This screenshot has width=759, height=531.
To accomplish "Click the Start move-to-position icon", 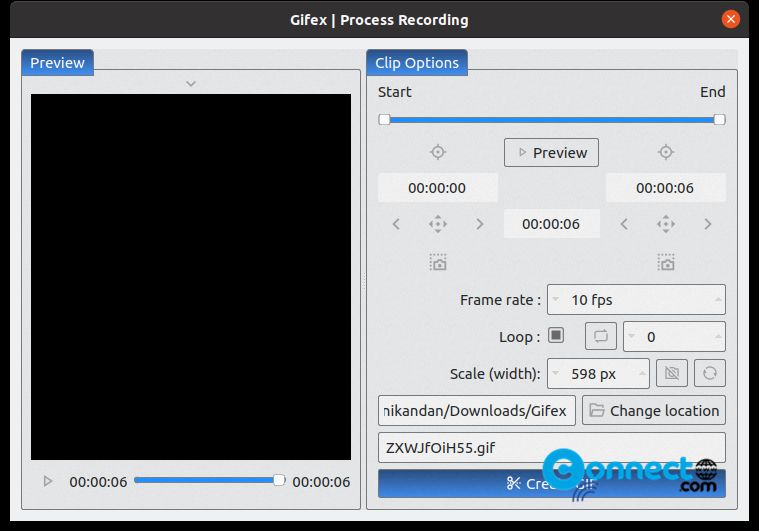I will click(438, 224).
